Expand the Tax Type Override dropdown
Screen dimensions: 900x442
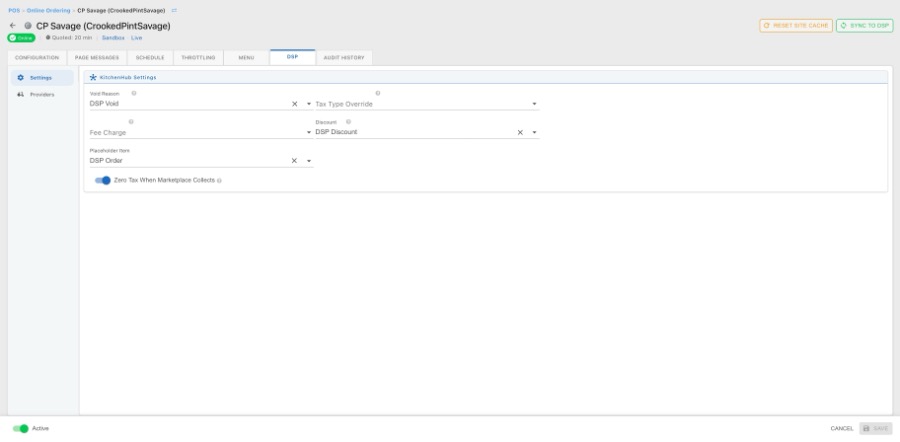coord(534,104)
